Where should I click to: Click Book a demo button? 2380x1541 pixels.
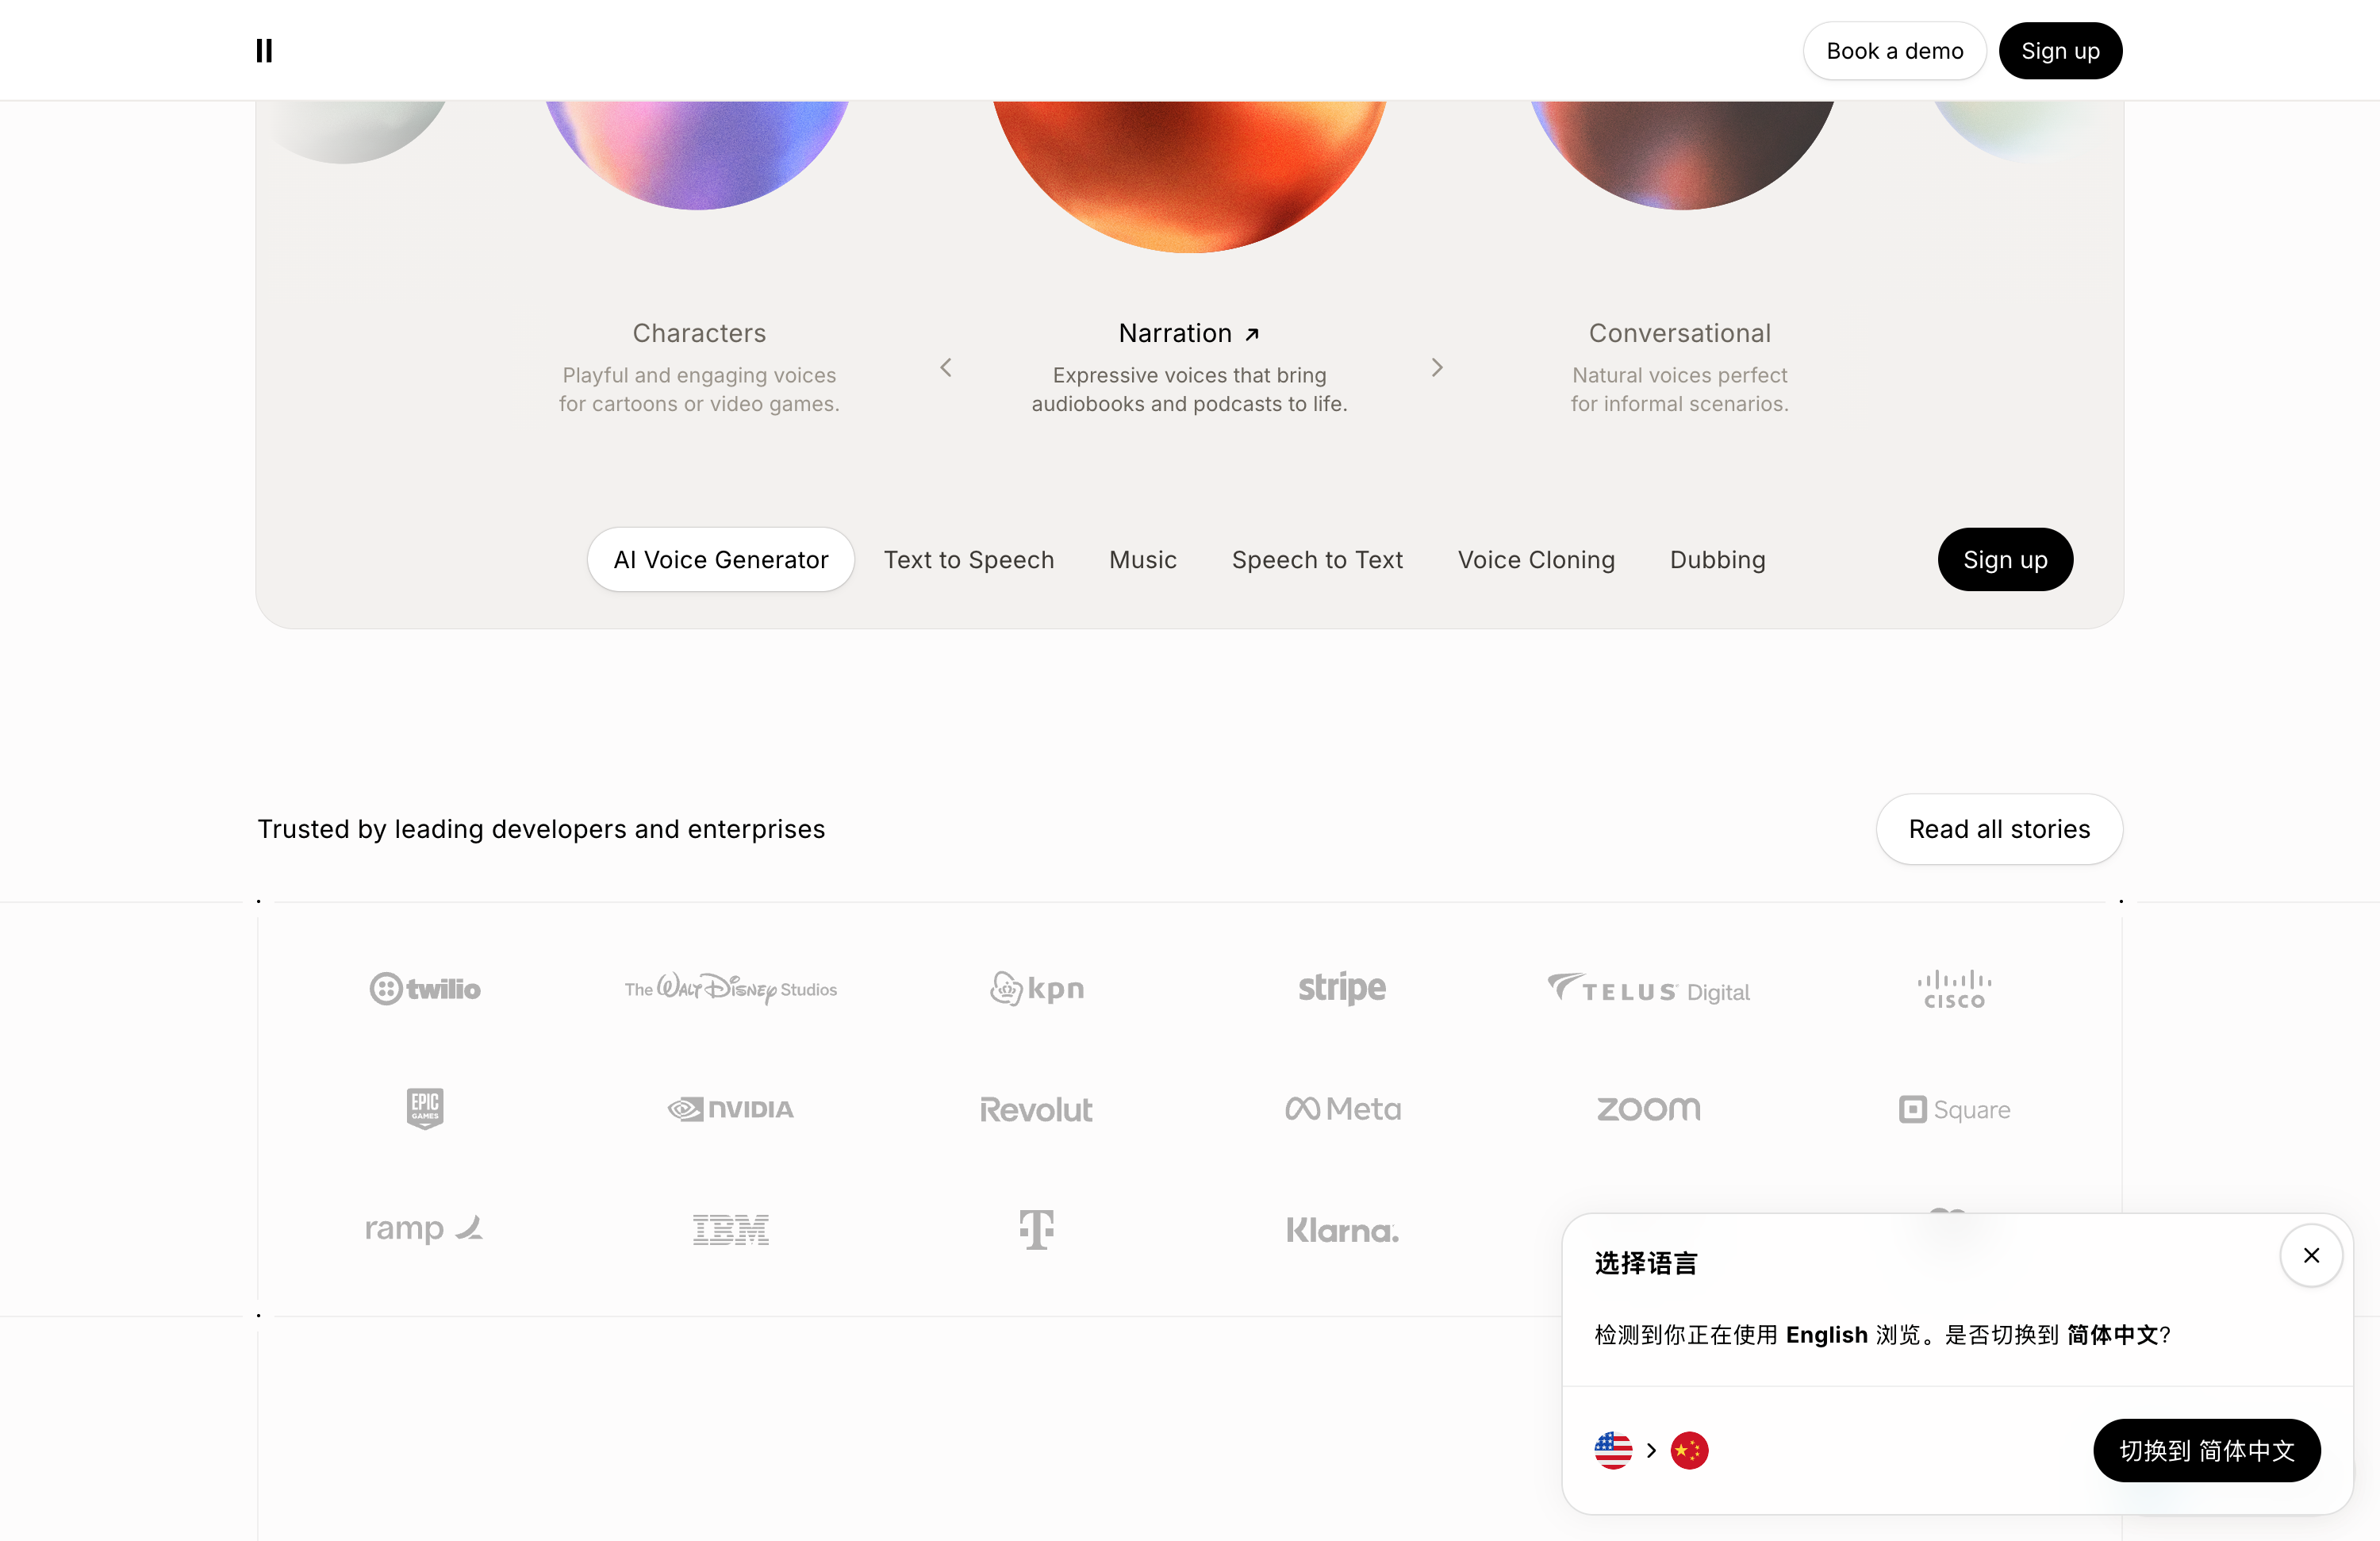pos(1895,51)
